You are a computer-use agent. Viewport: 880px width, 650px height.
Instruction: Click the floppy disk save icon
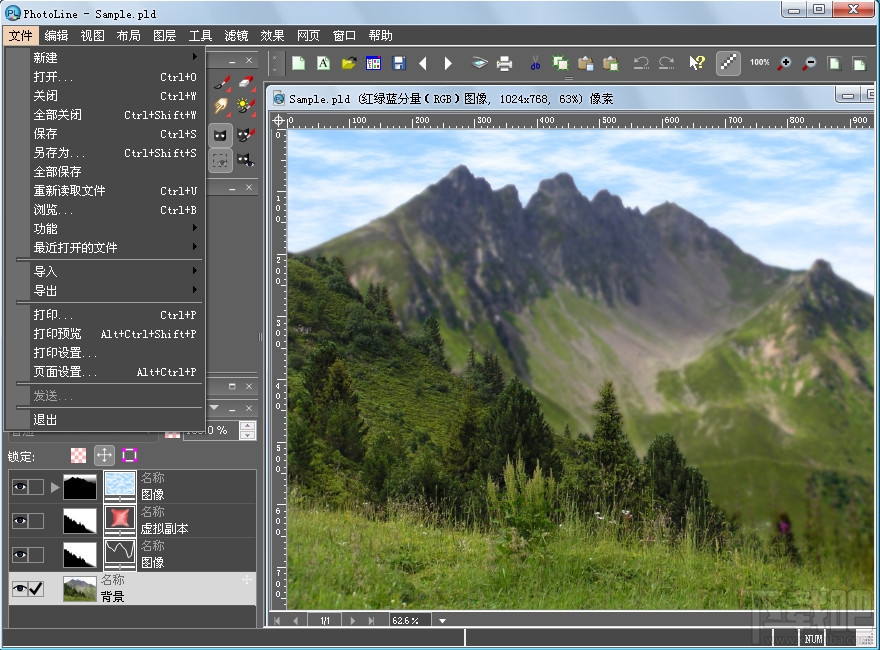point(398,63)
